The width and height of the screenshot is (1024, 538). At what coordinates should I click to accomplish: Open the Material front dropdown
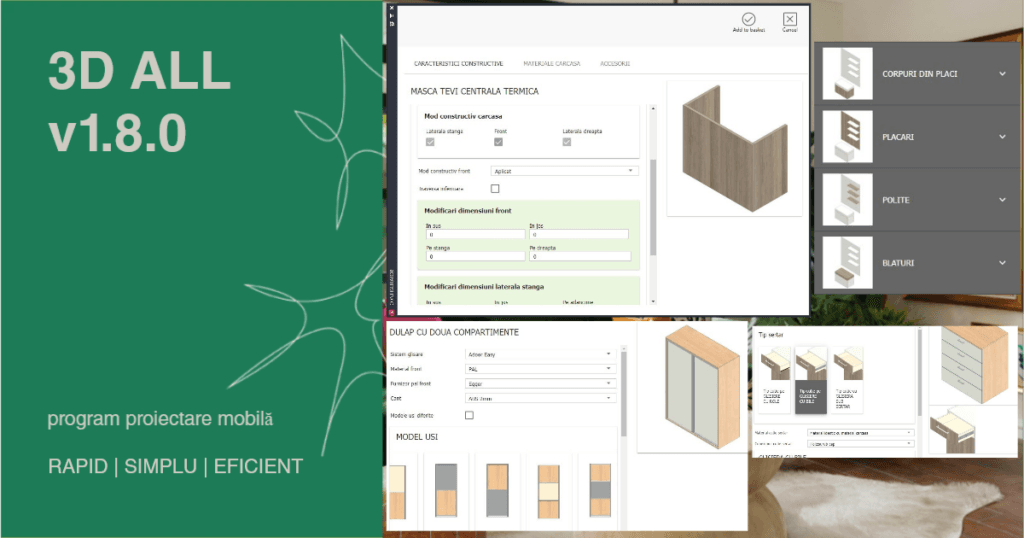(540, 369)
